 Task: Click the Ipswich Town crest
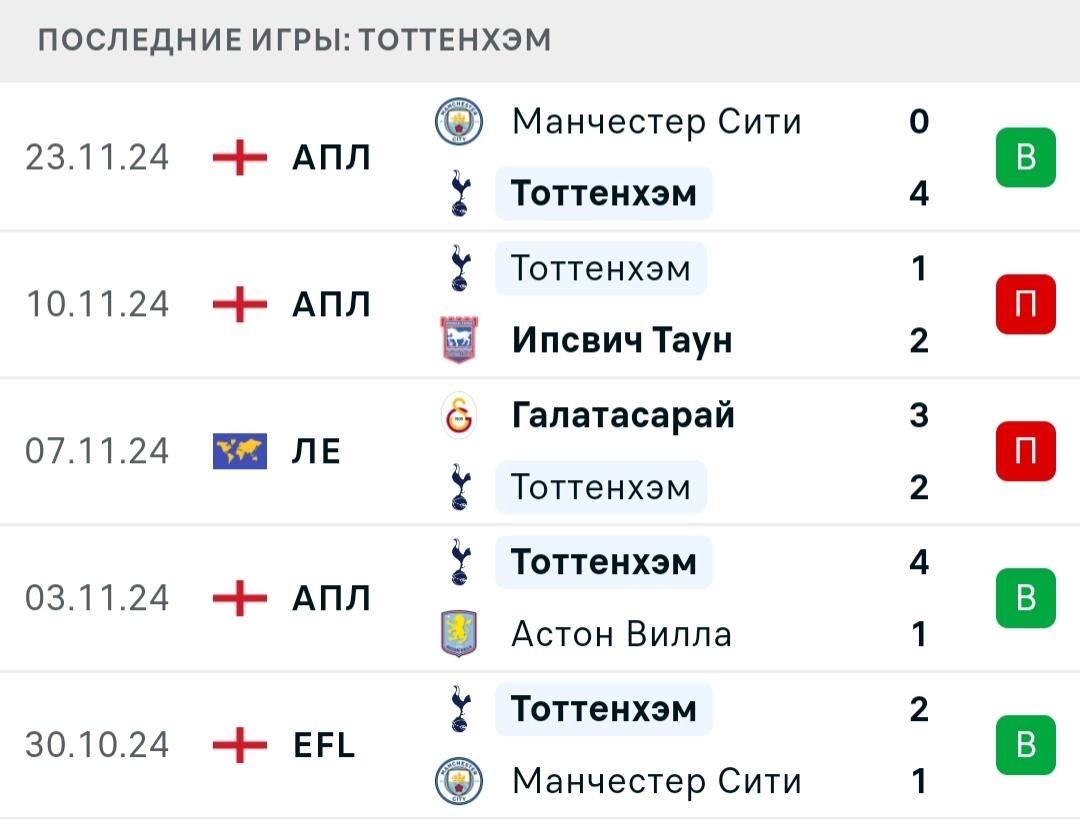459,340
